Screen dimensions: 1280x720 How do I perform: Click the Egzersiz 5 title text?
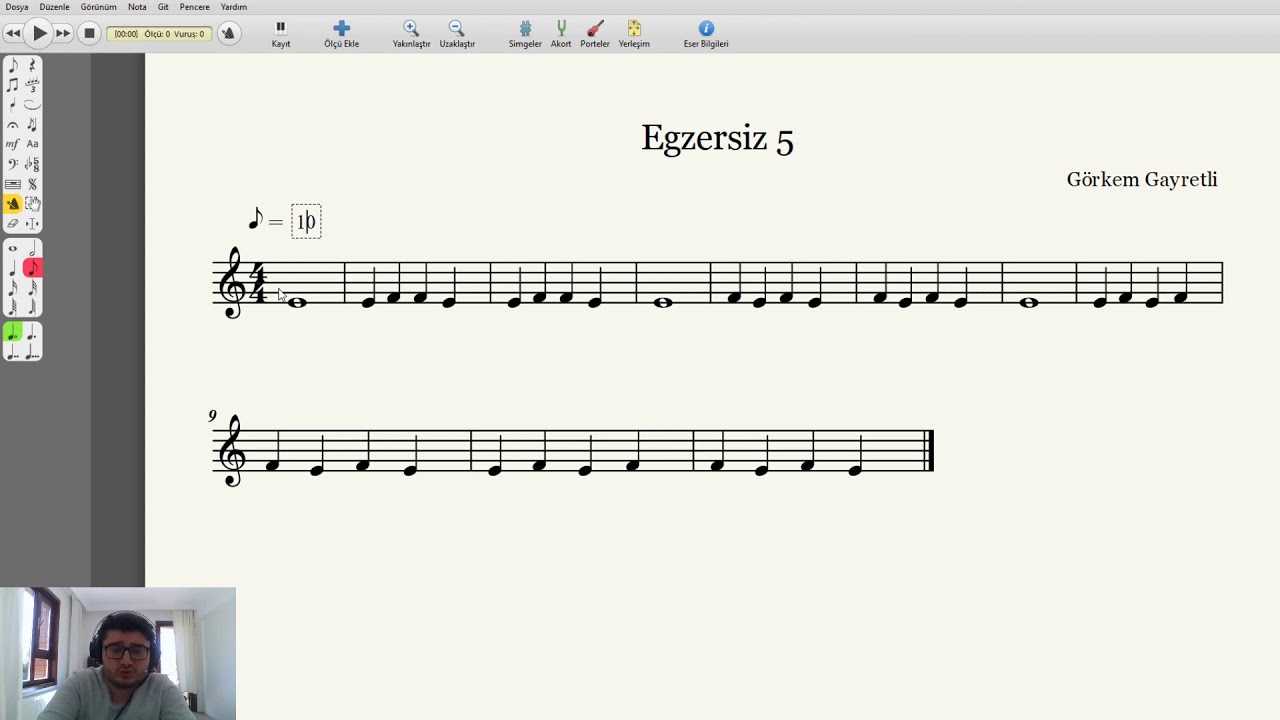tap(717, 139)
